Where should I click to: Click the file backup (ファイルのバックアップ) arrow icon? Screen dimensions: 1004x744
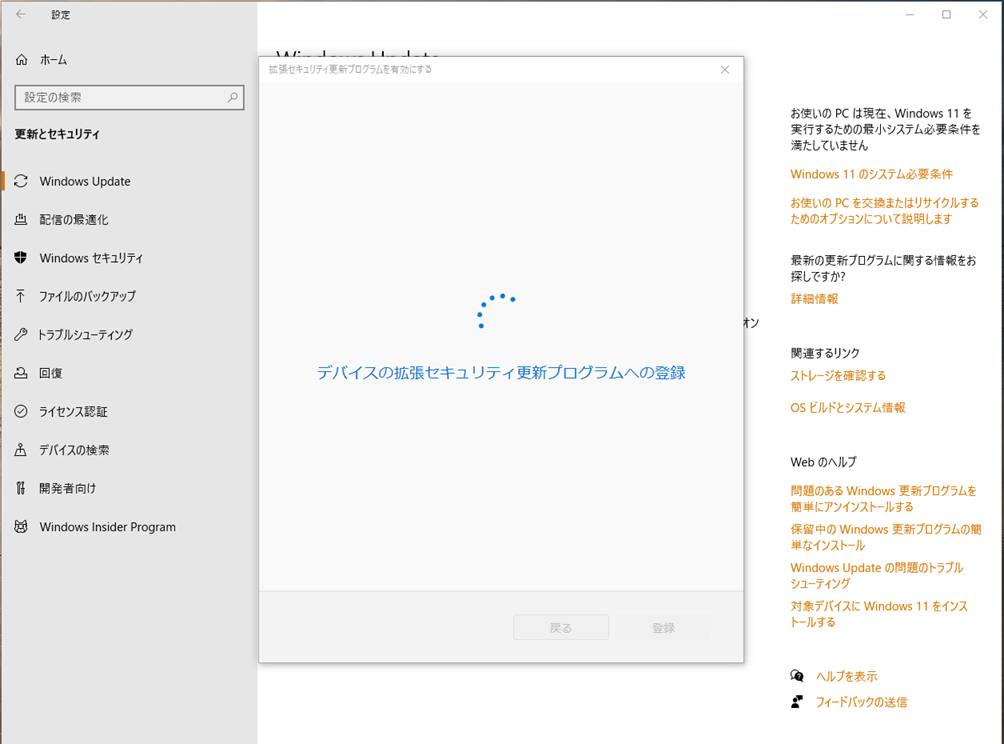click(x=21, y=296)
